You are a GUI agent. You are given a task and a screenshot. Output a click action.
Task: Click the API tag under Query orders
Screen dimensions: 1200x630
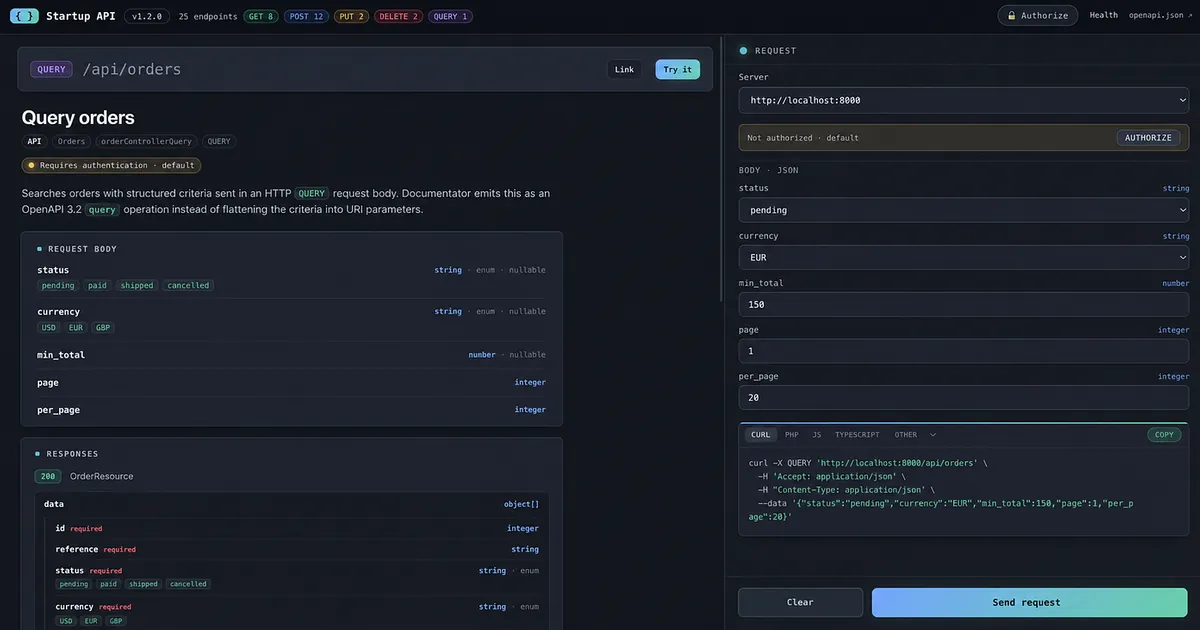tap(35, 142)
